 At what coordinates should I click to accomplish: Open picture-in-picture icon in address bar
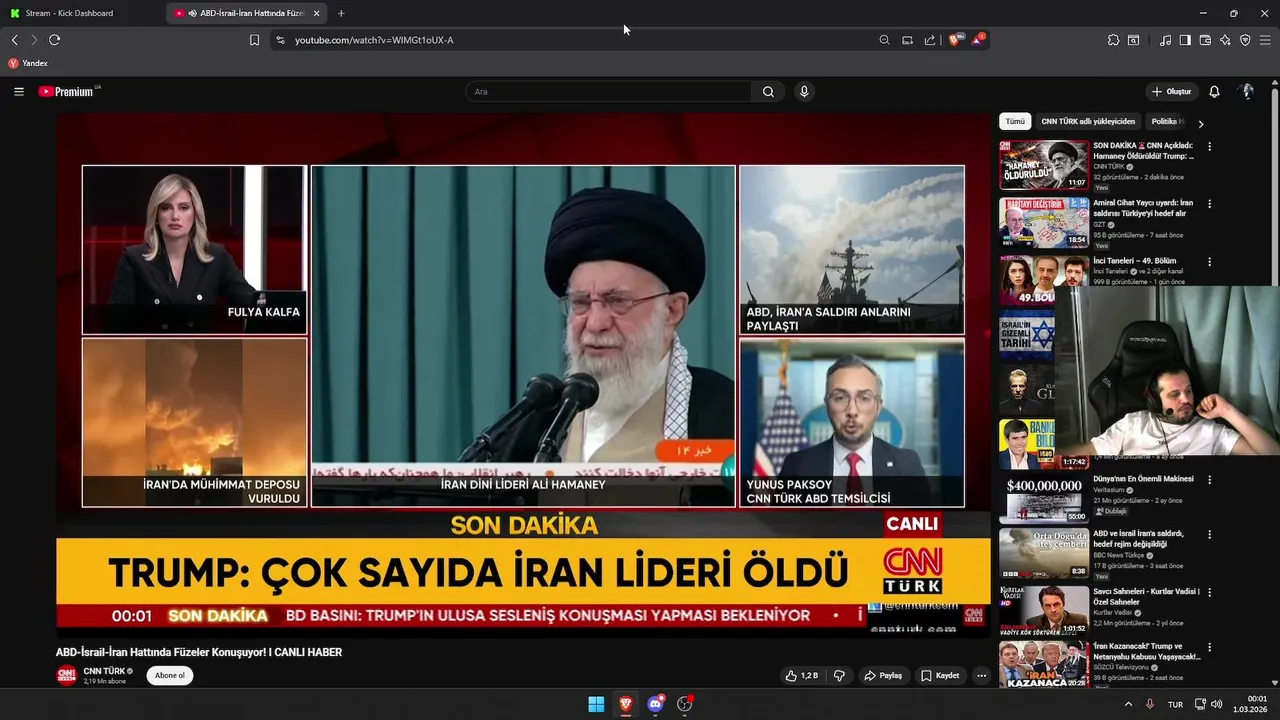click(907, 40)
